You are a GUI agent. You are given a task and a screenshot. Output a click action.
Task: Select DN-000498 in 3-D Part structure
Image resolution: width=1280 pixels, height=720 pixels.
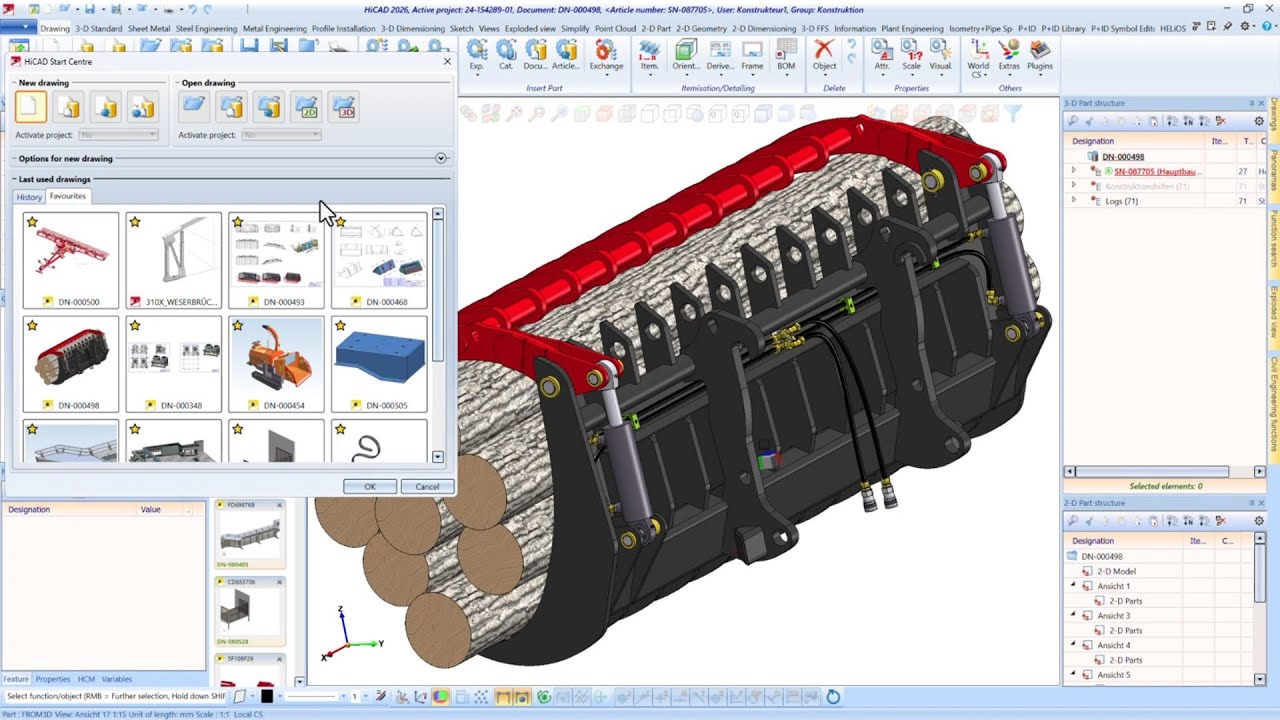(1123, 157)
